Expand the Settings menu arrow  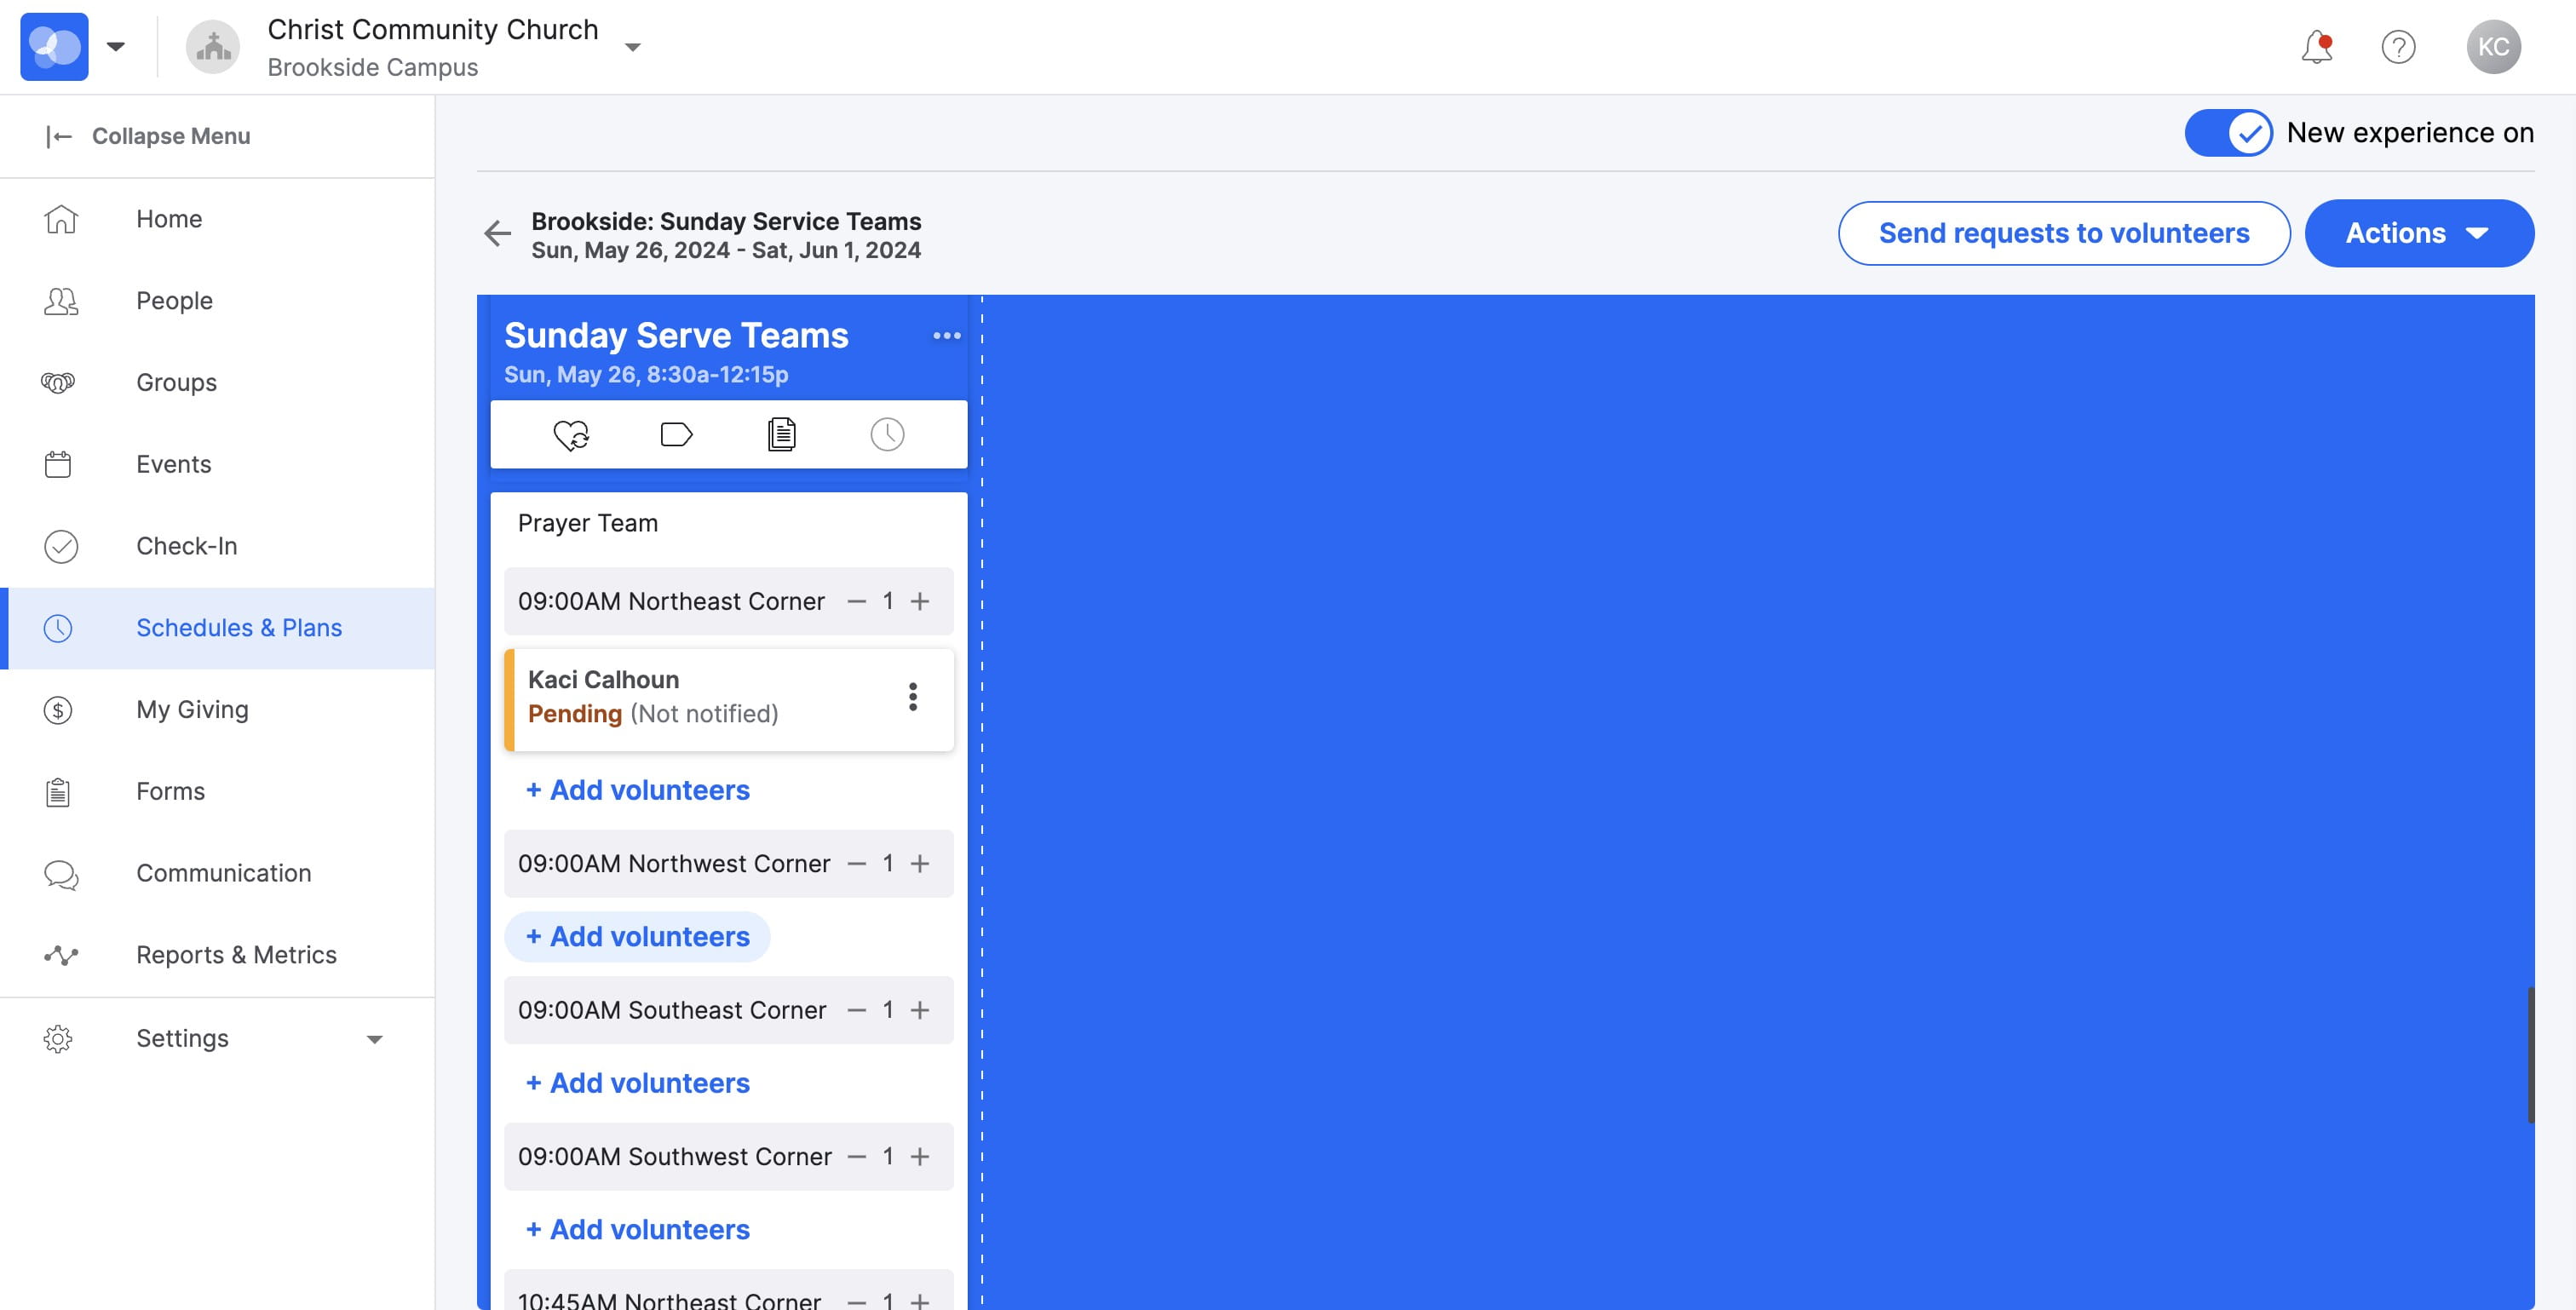pyautogui.click(x=375, y=1039)
